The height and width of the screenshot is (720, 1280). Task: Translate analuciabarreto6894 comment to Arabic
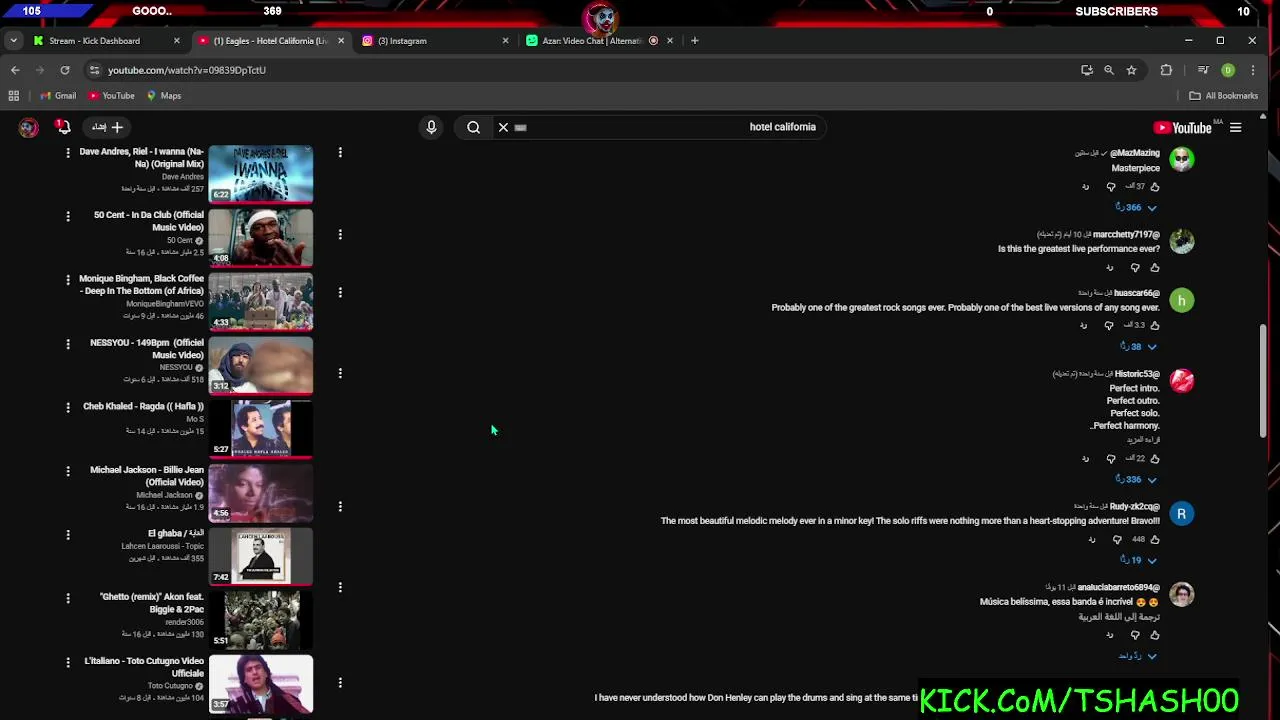pos(1119,617)
